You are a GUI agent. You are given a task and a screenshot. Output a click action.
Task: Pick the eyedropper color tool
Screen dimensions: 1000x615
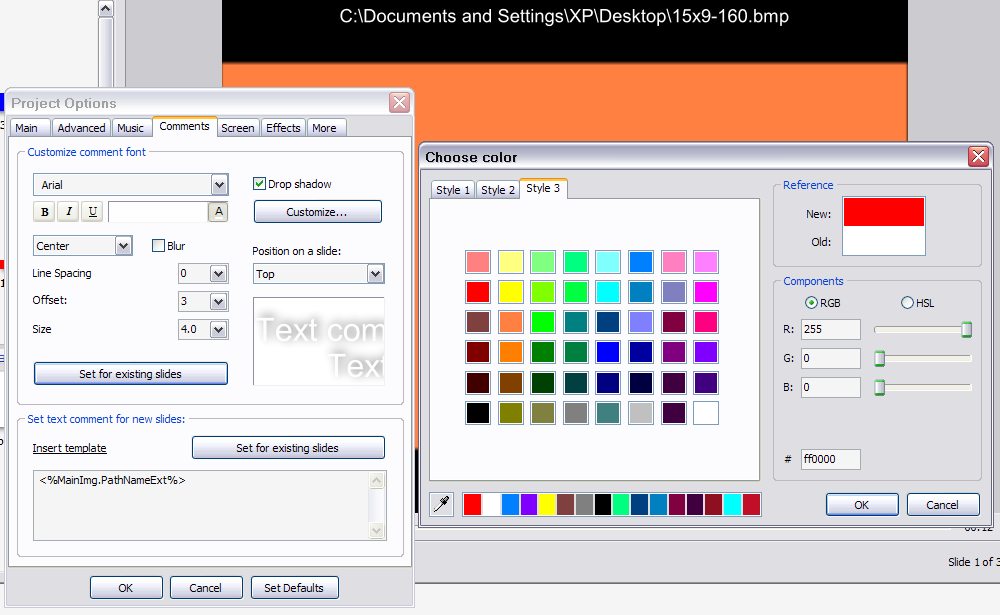pos(441,504)
